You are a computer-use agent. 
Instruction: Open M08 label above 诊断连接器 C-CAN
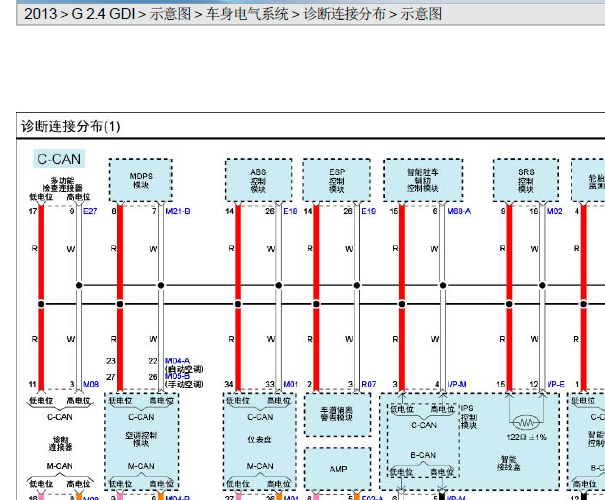(91, 384)
